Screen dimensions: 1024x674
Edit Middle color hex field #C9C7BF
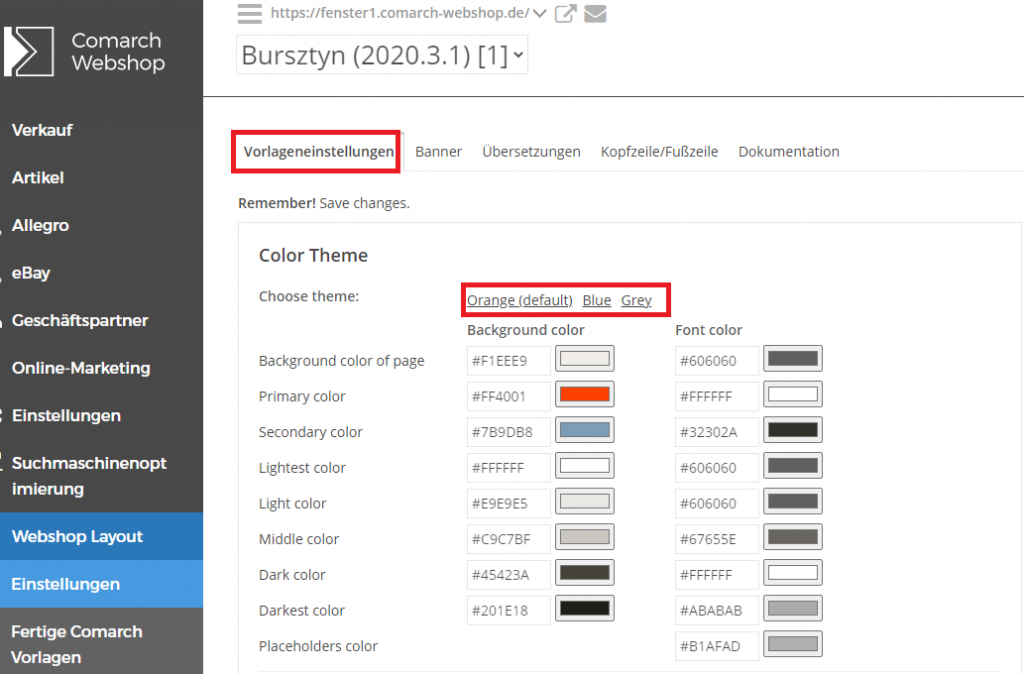509,539
